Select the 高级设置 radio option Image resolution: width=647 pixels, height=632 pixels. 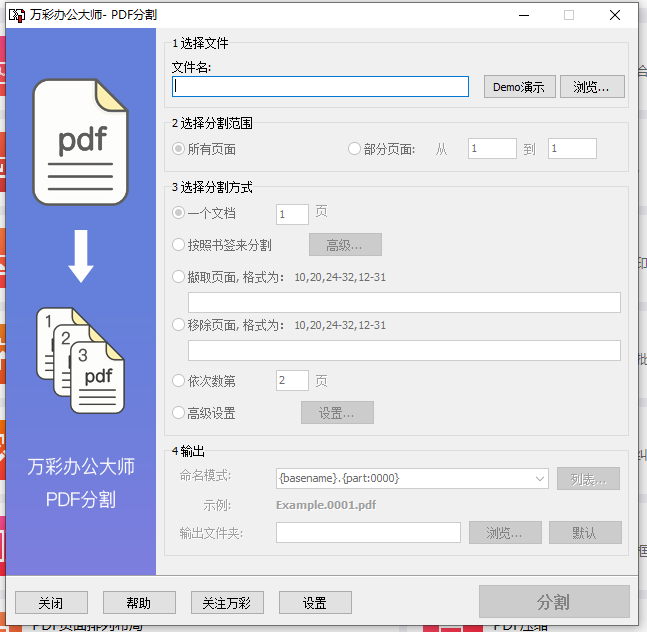[x=179, y=413]
